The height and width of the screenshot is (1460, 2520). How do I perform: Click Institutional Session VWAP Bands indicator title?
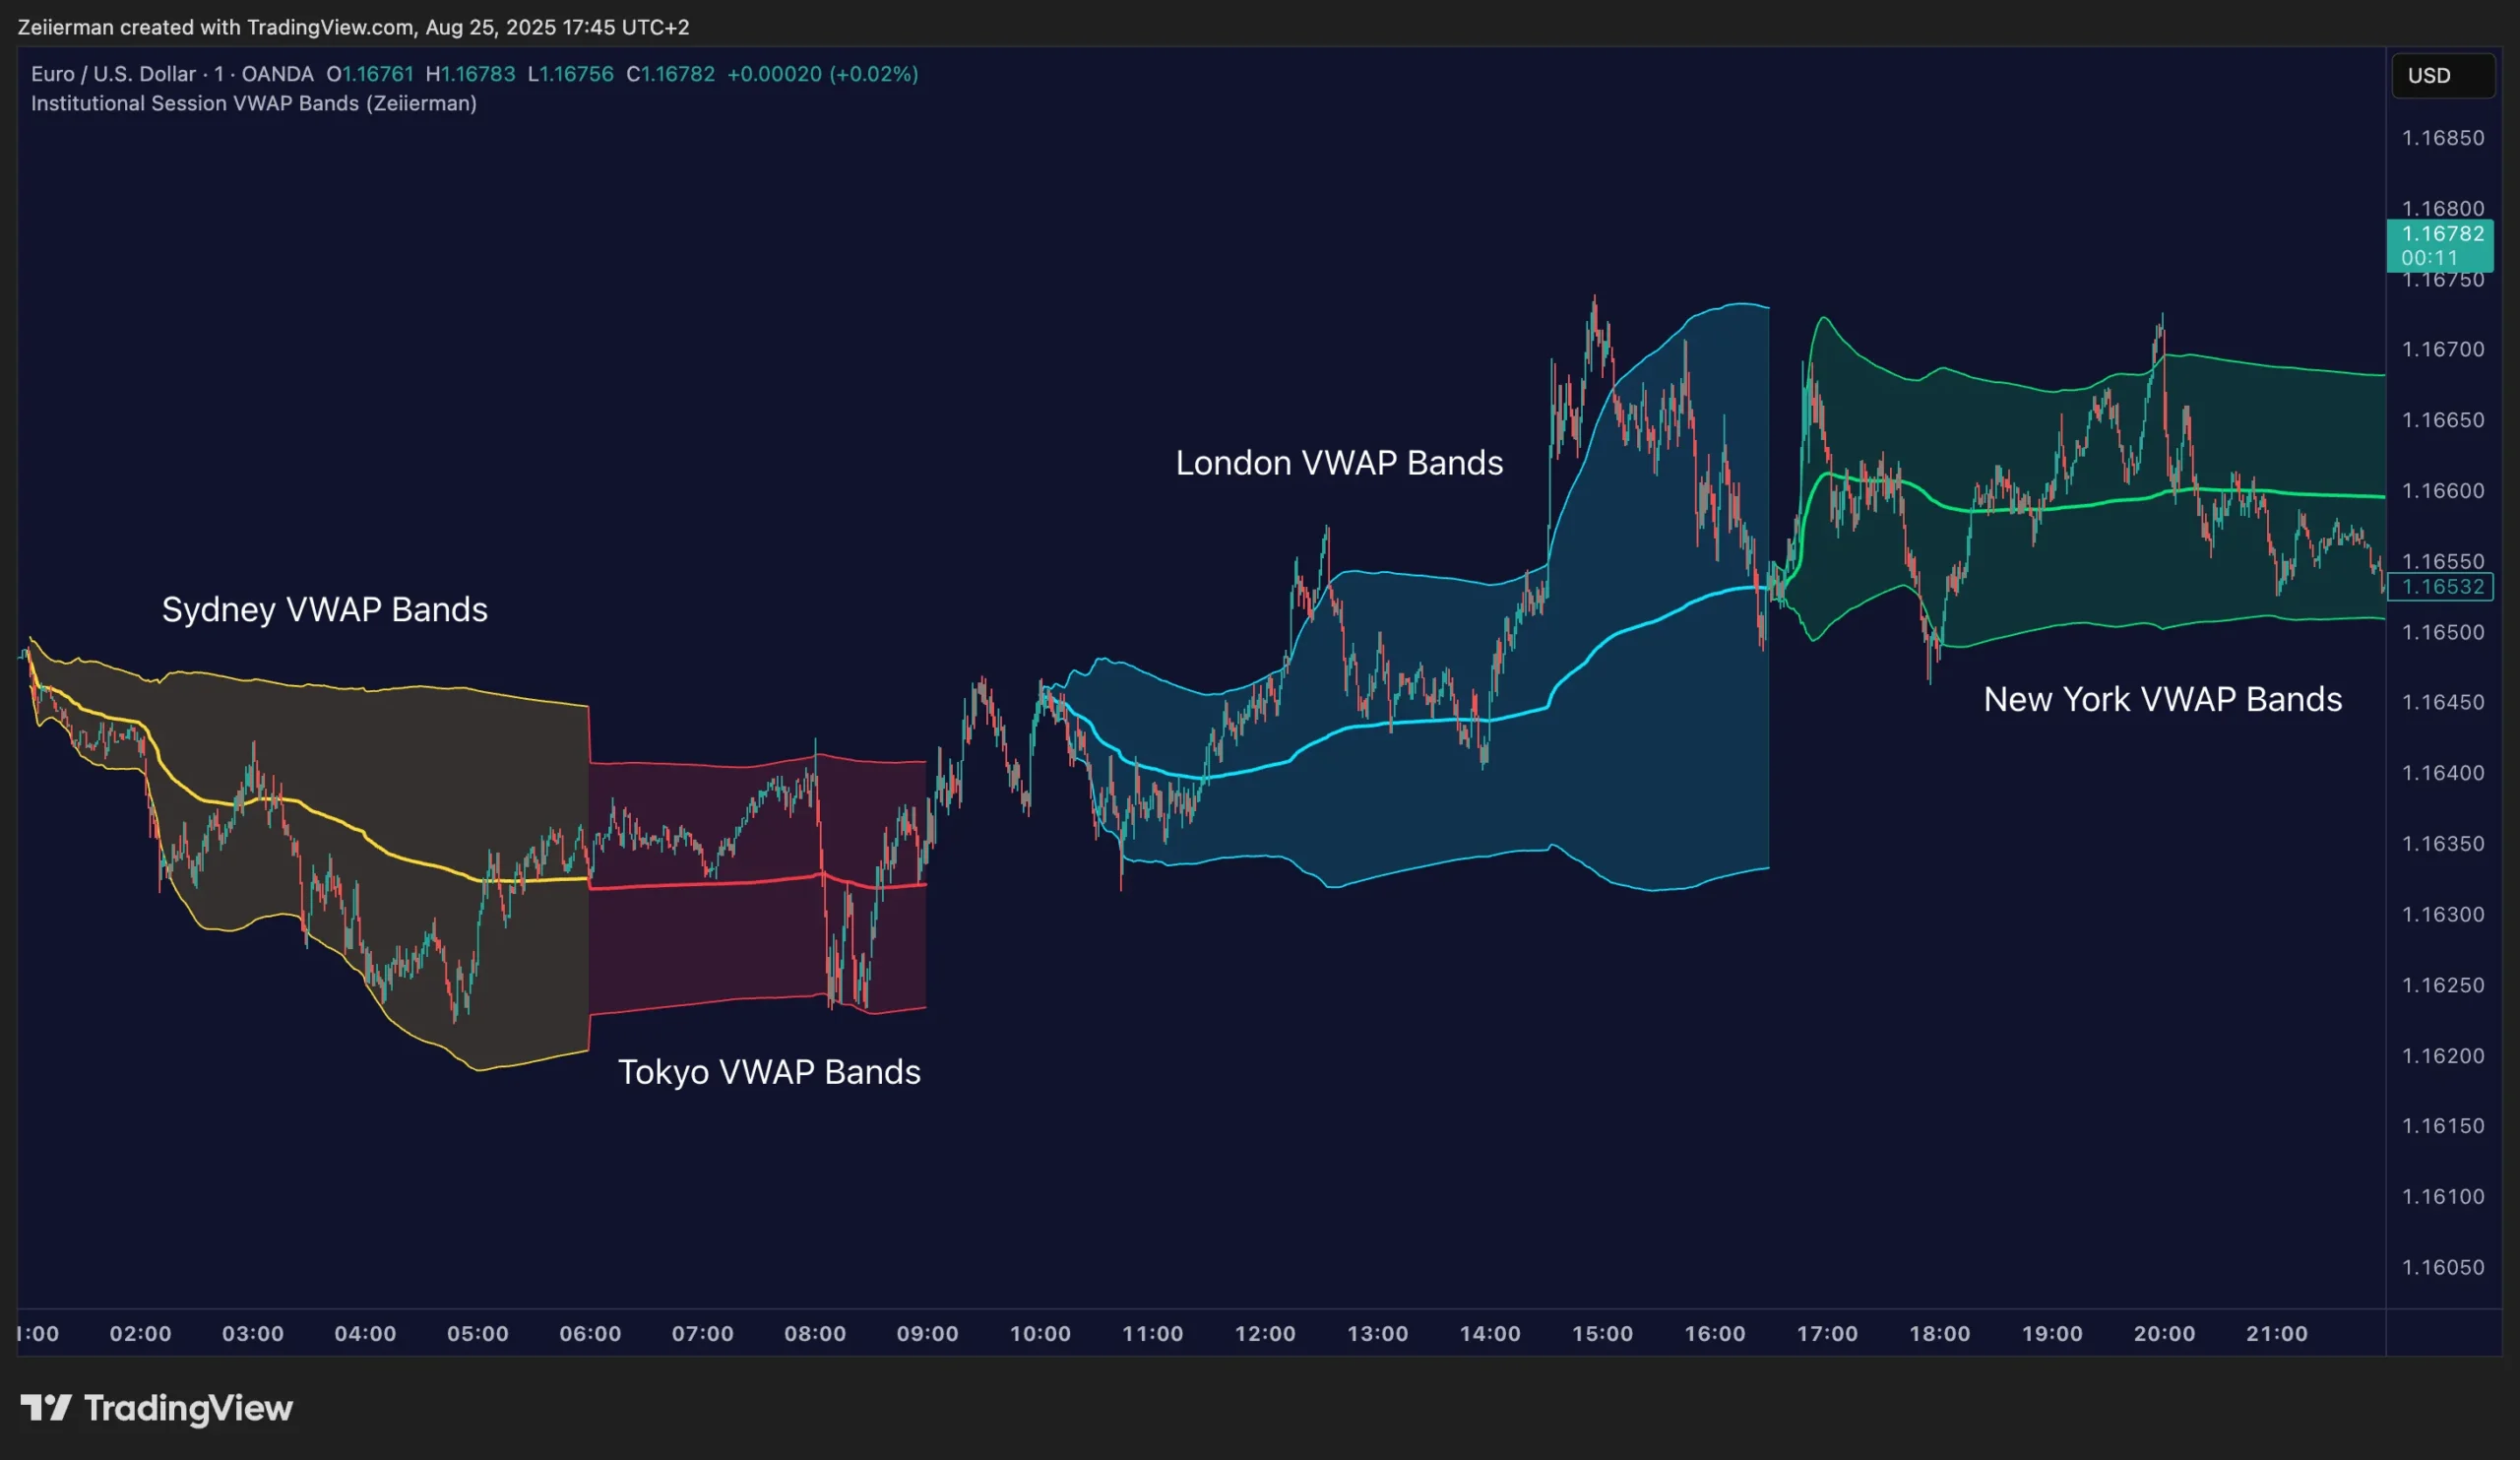click(253, 103)
